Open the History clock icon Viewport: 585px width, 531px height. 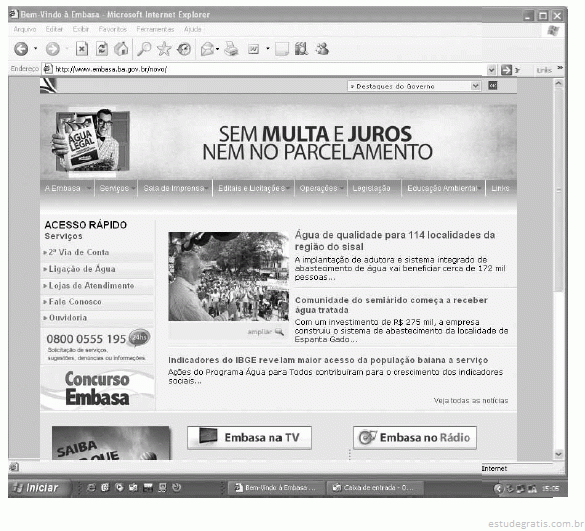(x=184, y=49)
